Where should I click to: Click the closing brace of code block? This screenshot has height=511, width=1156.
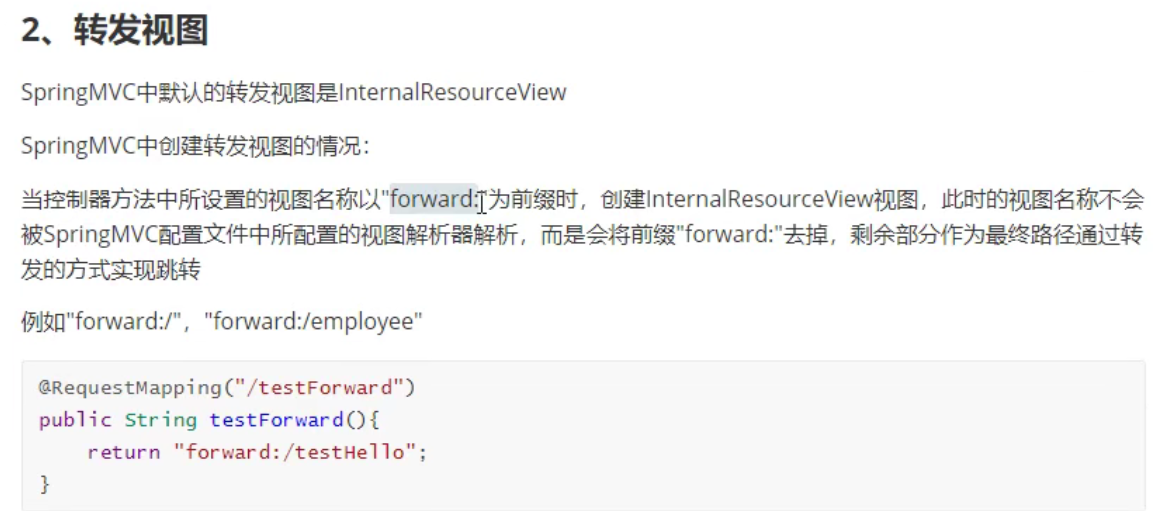[x=44, y=484]
